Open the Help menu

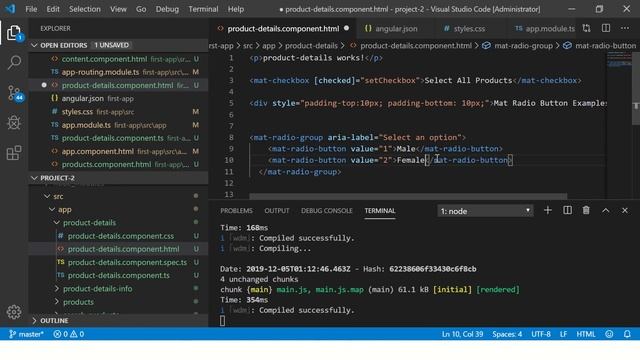point(236,9)
